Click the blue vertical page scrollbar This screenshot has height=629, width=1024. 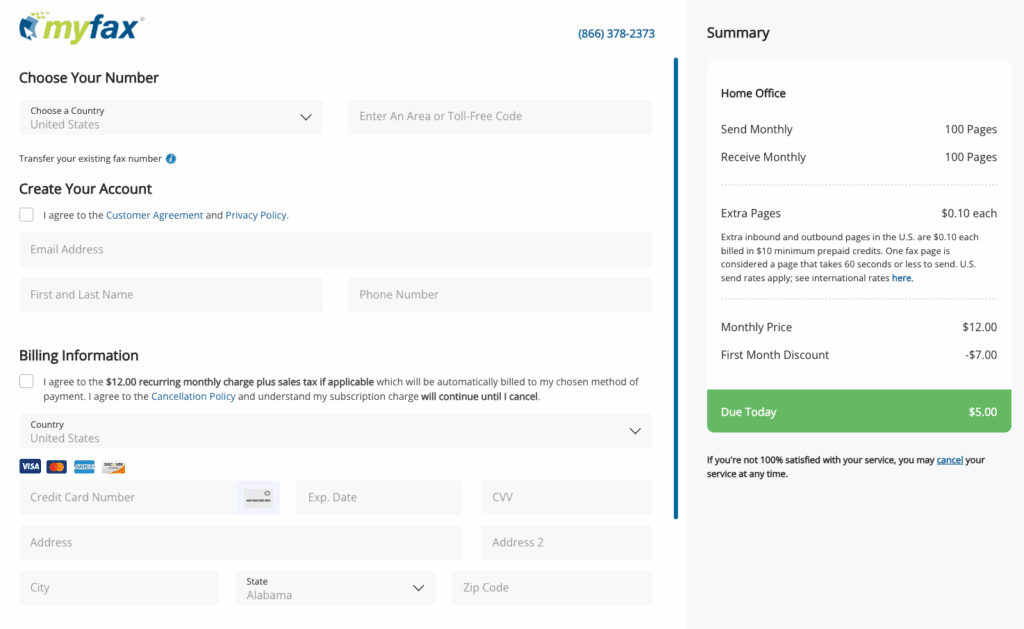[x=676, y=288]
